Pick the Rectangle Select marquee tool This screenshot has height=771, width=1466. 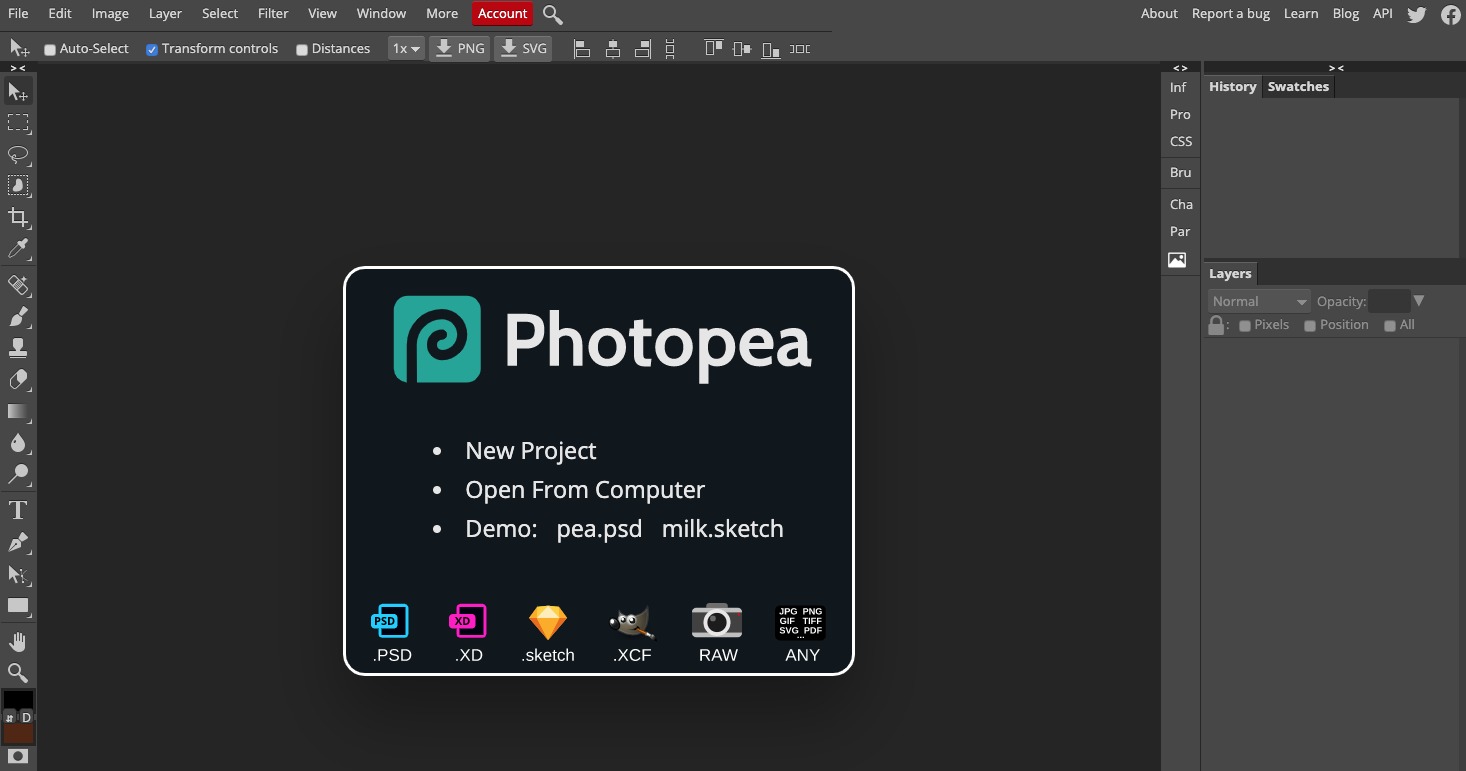pyautogui.click(x=18, y=123)
